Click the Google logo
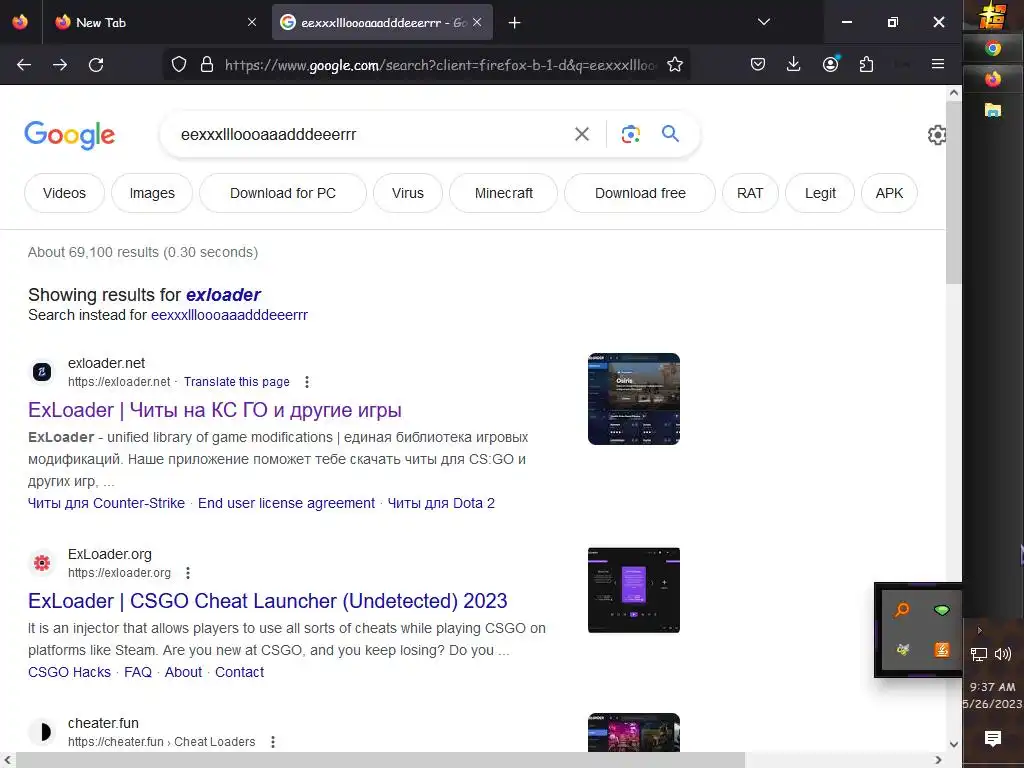 70,135
